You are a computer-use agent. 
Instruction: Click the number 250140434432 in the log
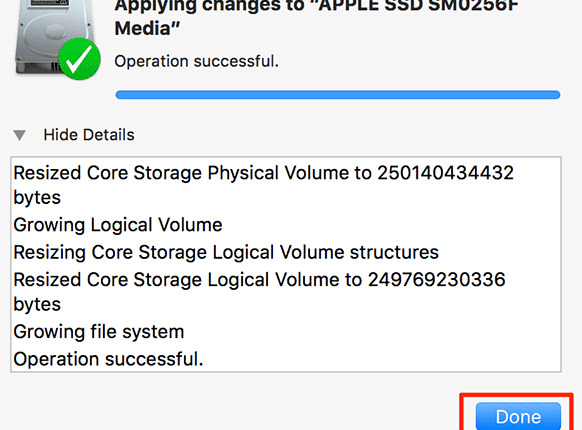tap(445, 173)
